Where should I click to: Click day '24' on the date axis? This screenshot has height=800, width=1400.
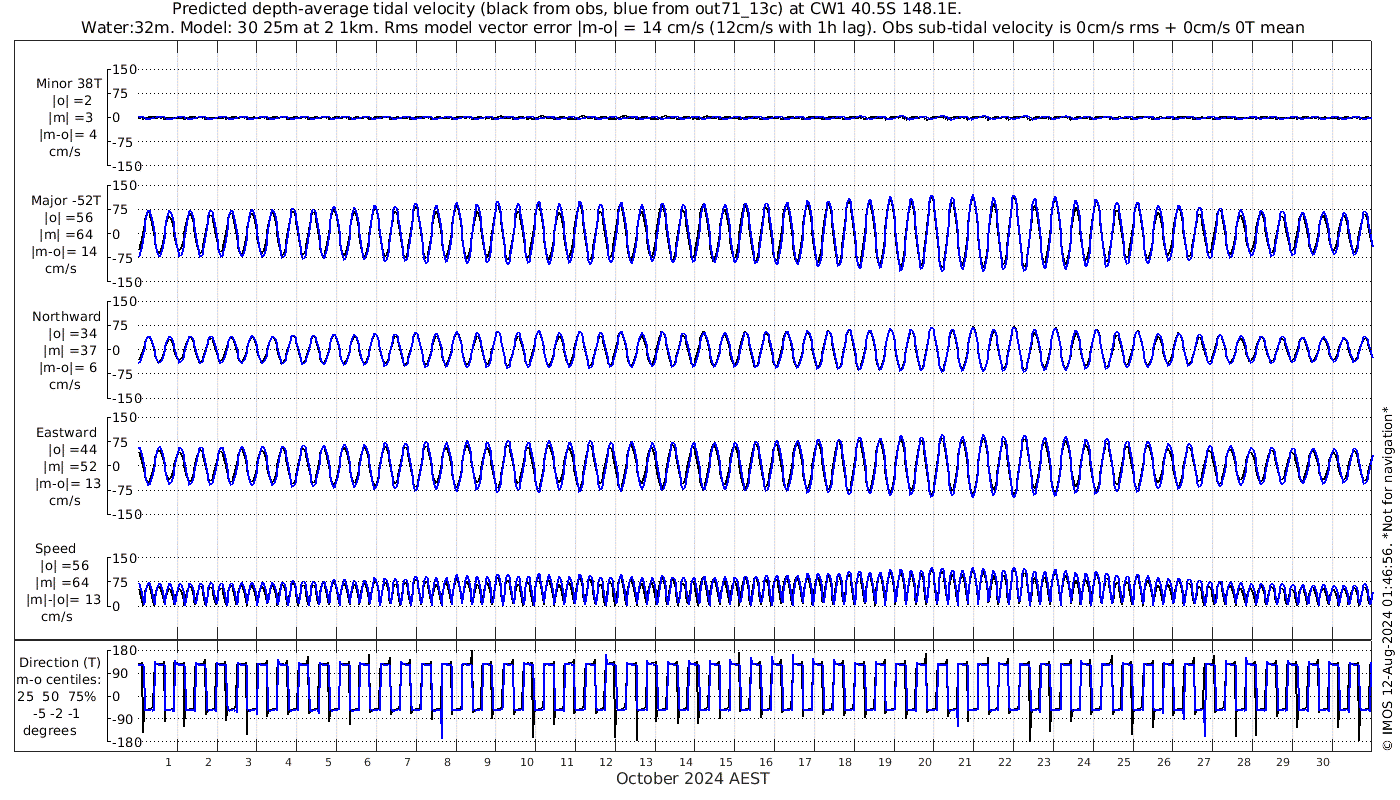coord(1084,762)
